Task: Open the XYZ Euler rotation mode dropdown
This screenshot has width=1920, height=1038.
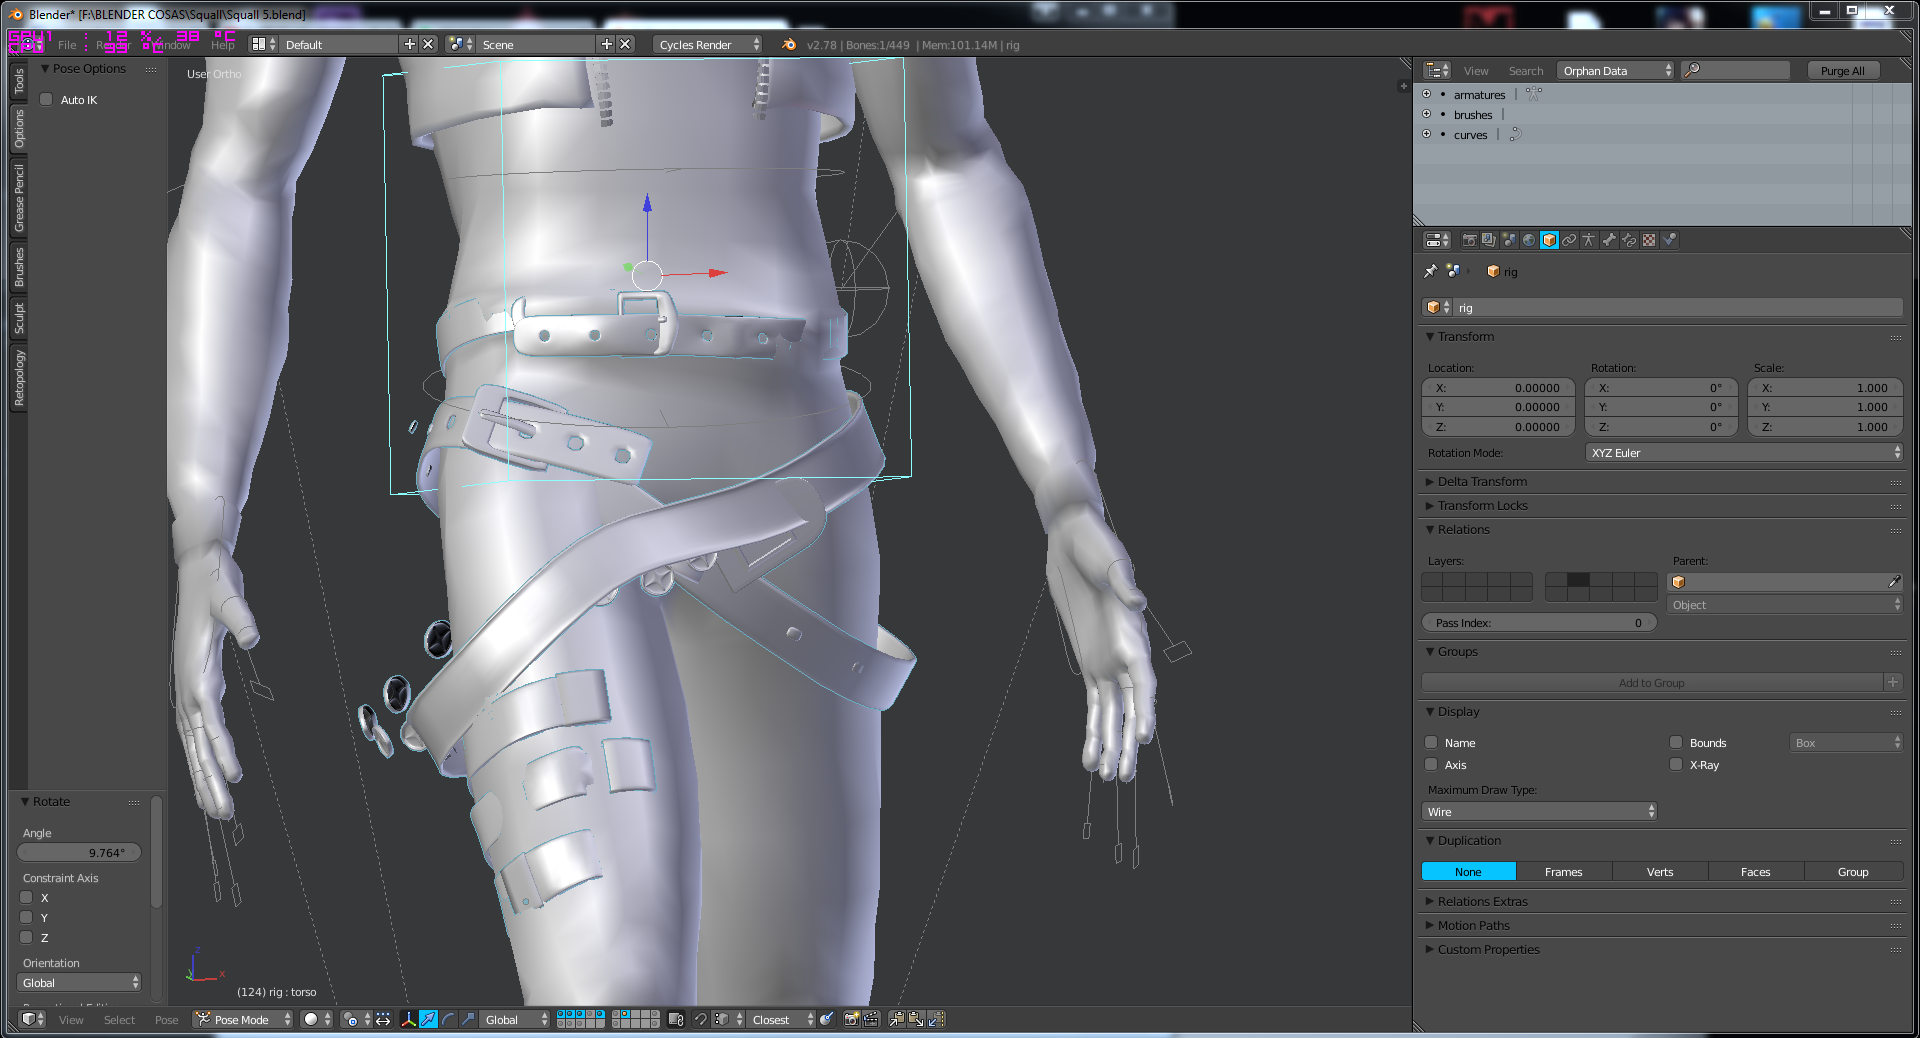Action: [1745, 452]
